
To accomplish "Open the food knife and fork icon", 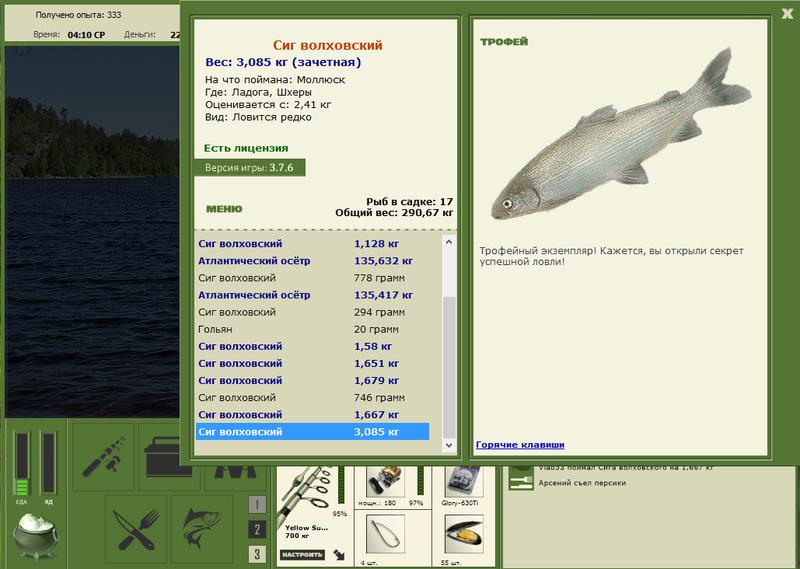I will point(136,529).
